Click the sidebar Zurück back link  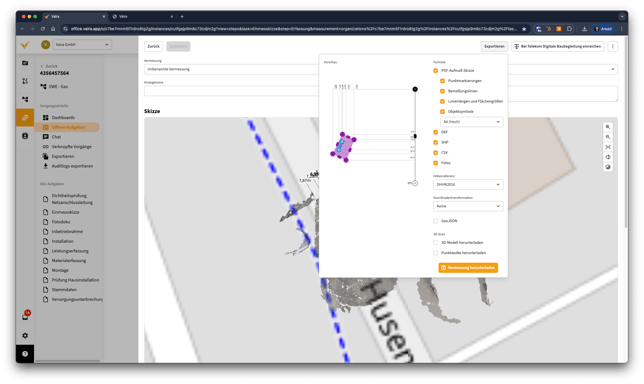[x=49, y=66]
